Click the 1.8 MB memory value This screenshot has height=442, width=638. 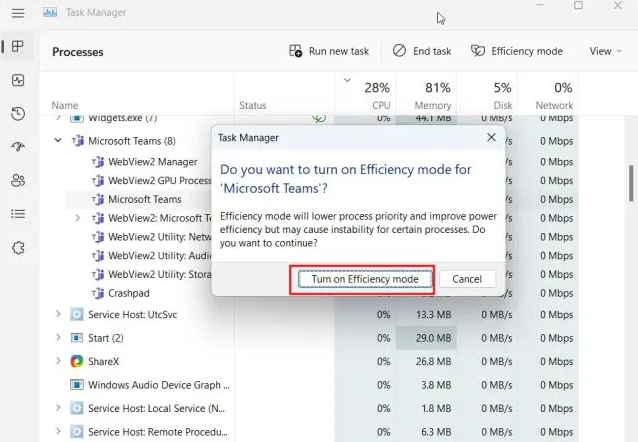[436, 408]
